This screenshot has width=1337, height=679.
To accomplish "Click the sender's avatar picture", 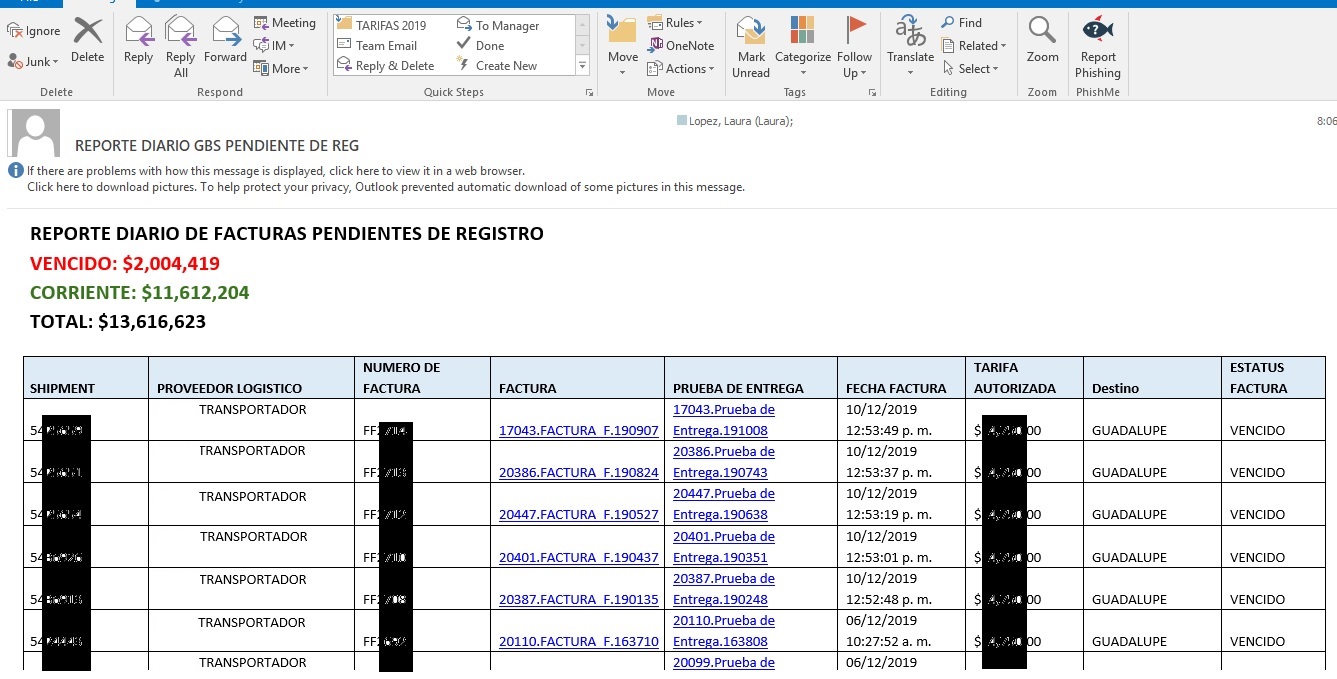I will 34,133.
